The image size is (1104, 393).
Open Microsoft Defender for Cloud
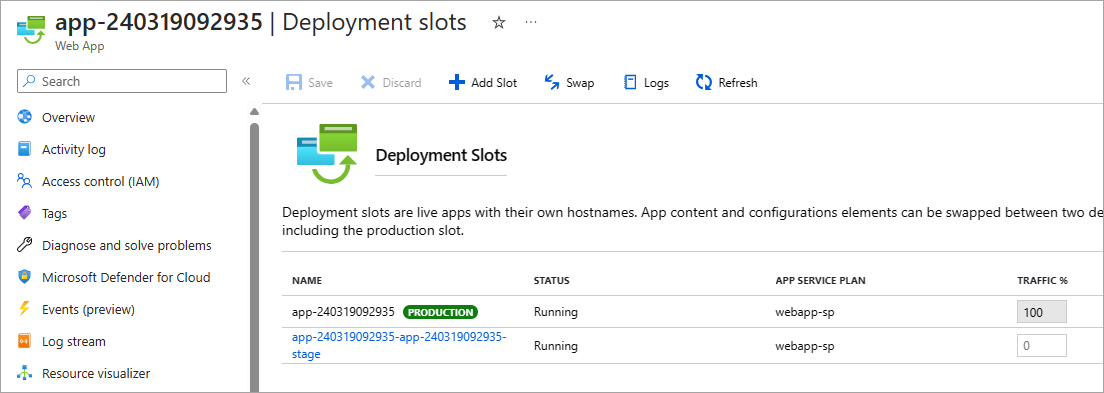tap(126, 277)
